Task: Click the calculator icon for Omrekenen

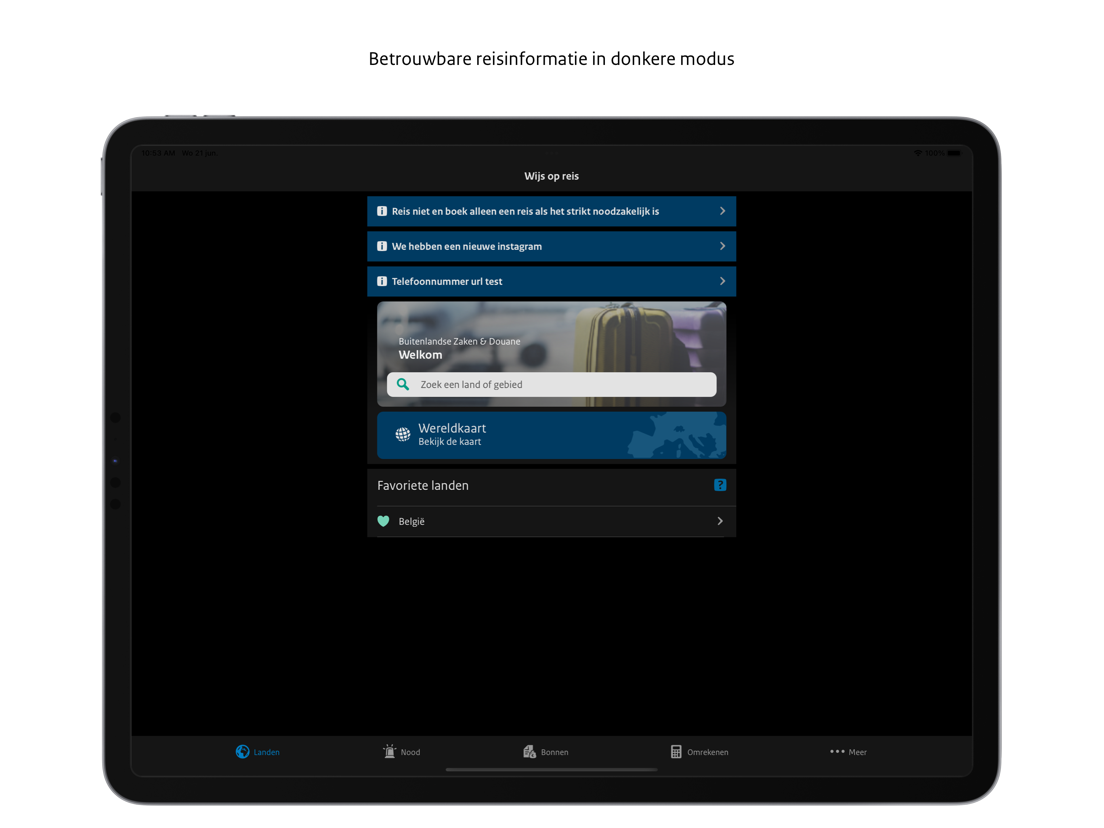Action: tap(676, 752)
